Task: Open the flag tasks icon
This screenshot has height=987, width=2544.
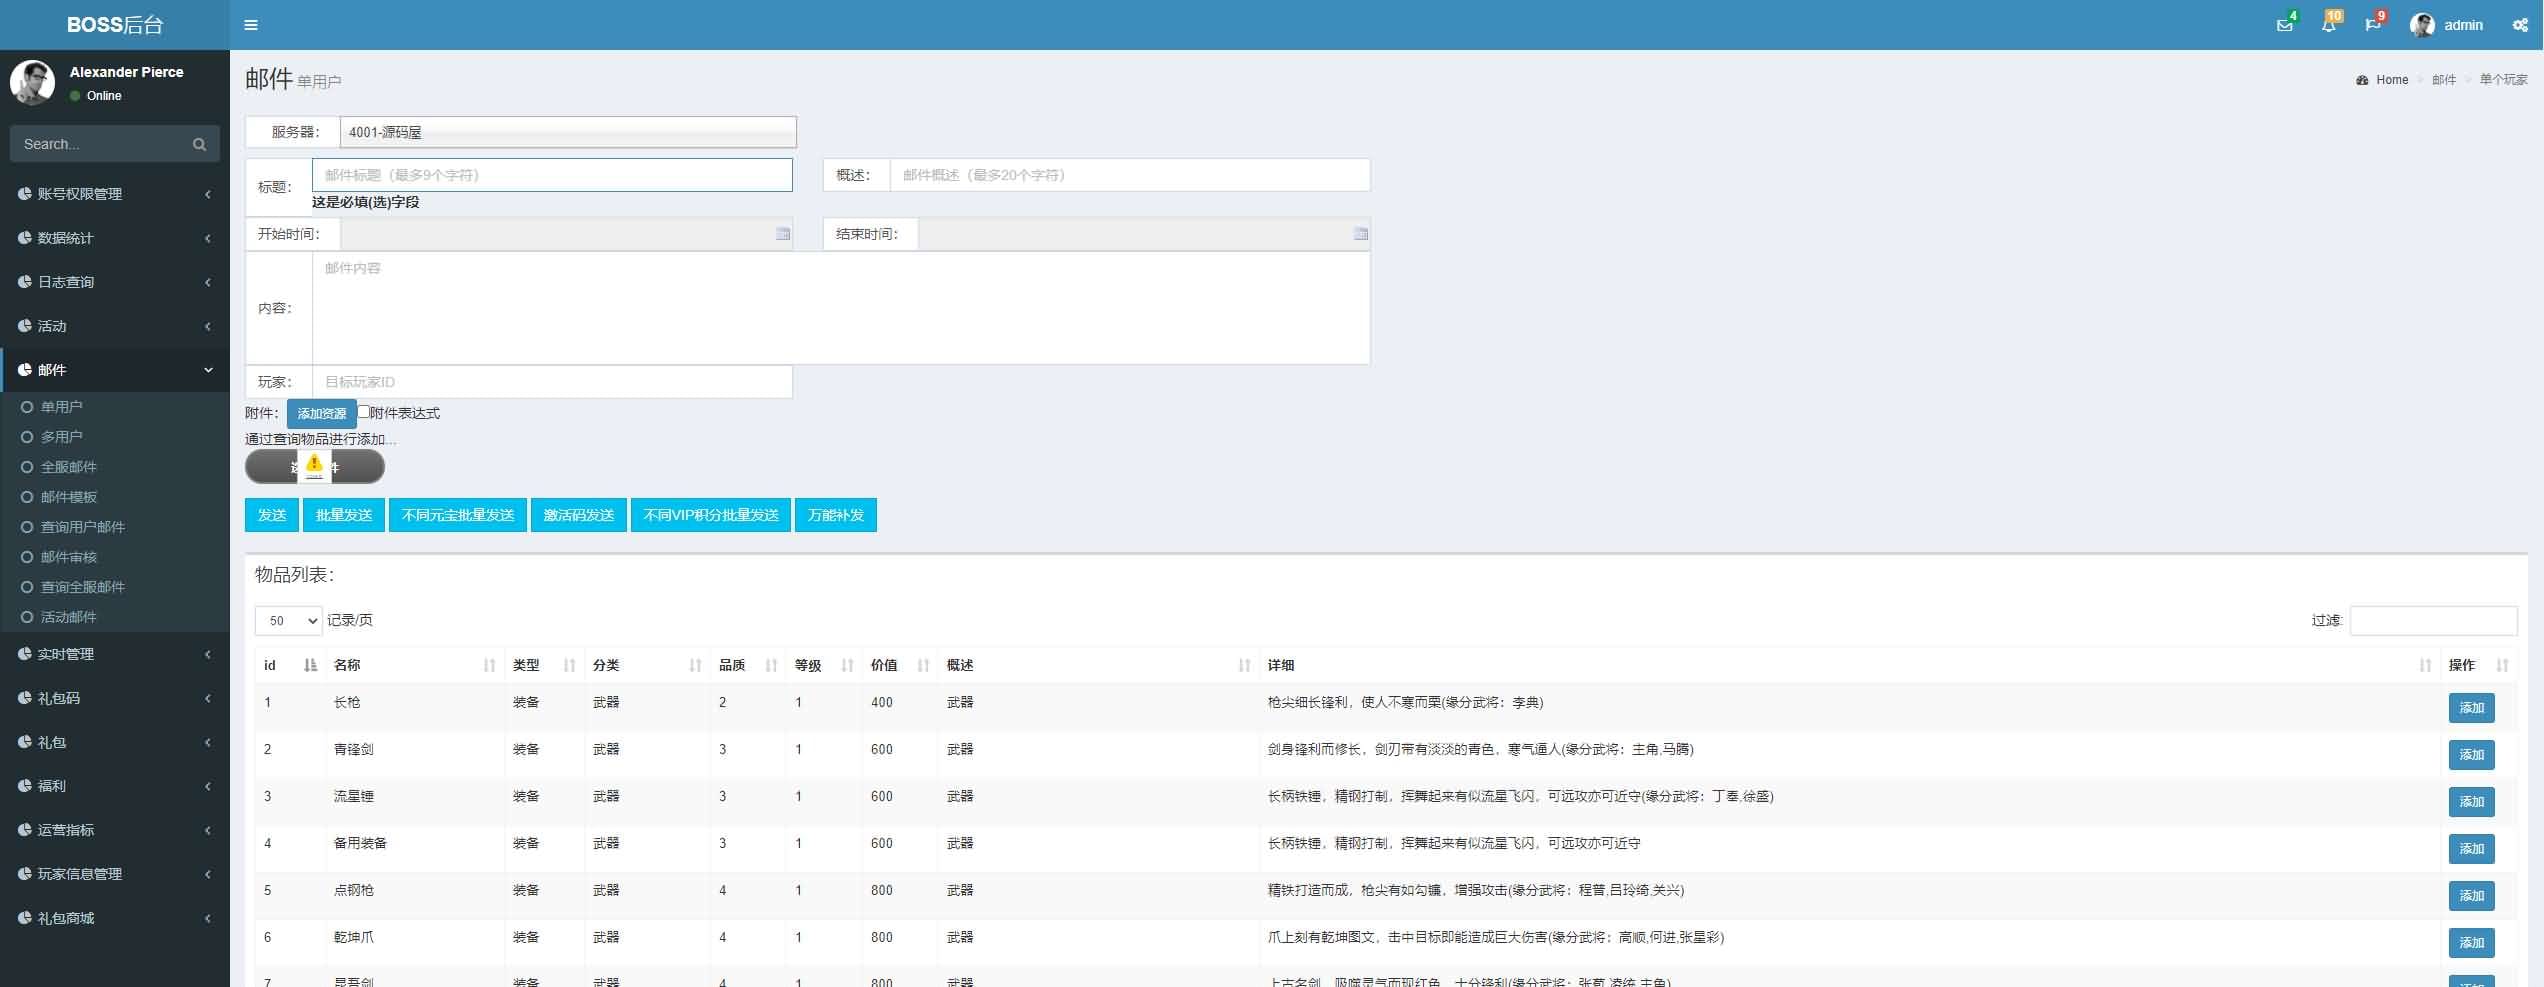Action: tap(2373, 25)
